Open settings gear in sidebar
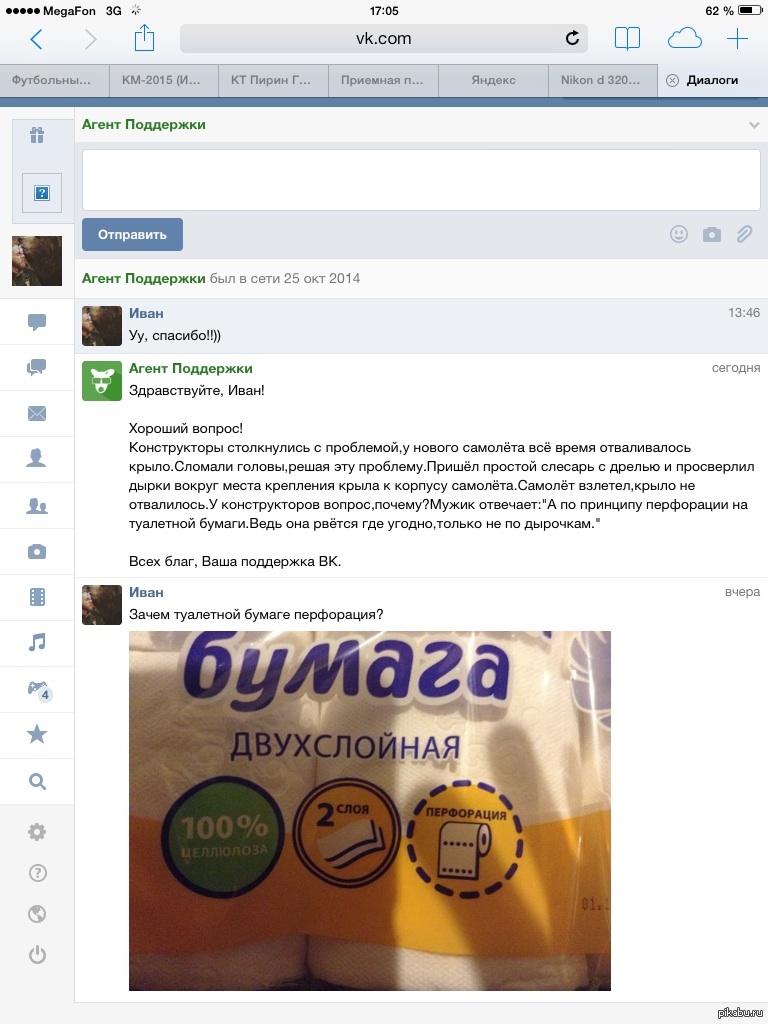 37,832
